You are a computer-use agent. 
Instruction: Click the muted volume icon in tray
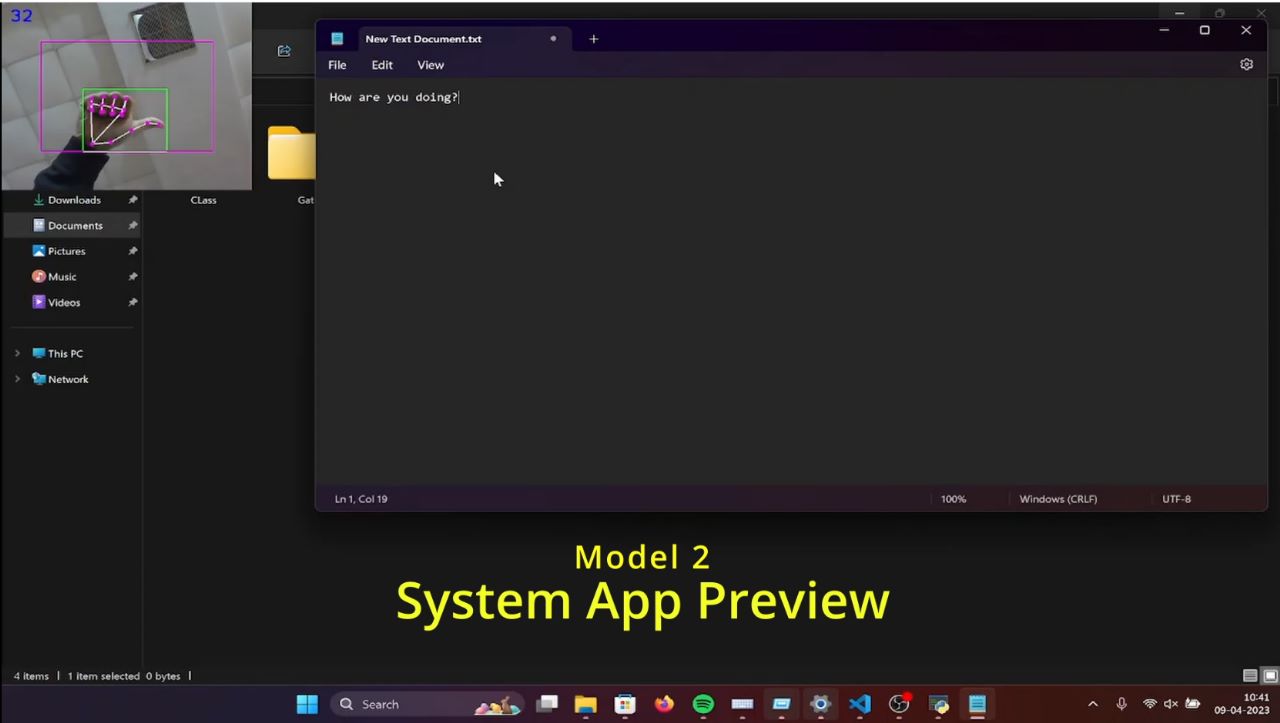(1170, 704)
